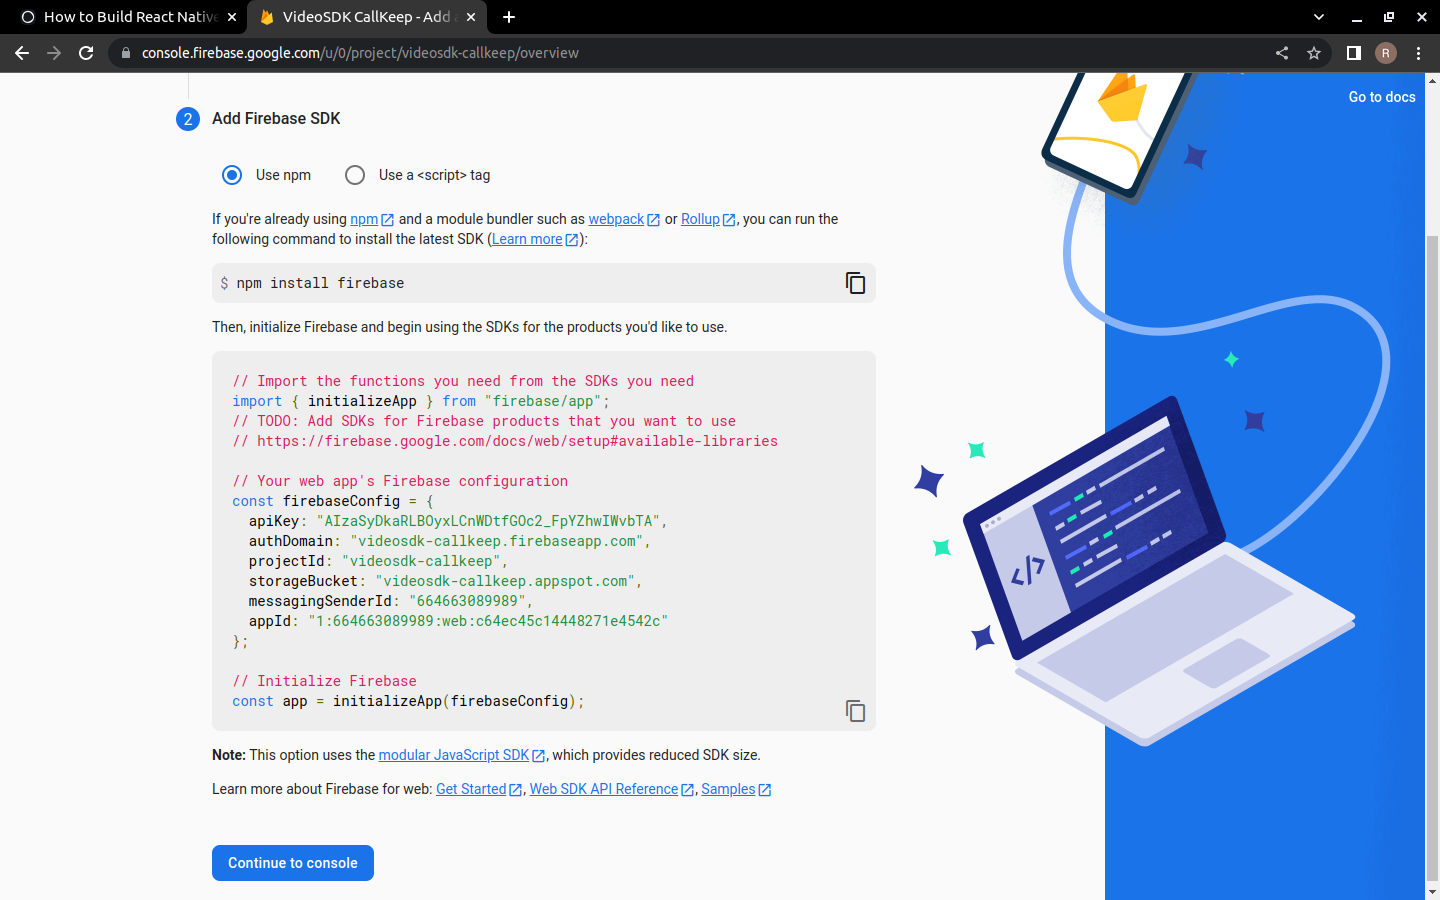Reload the Firebase console page
Screen dimensions: 1440x900
[x=86, y=53]
